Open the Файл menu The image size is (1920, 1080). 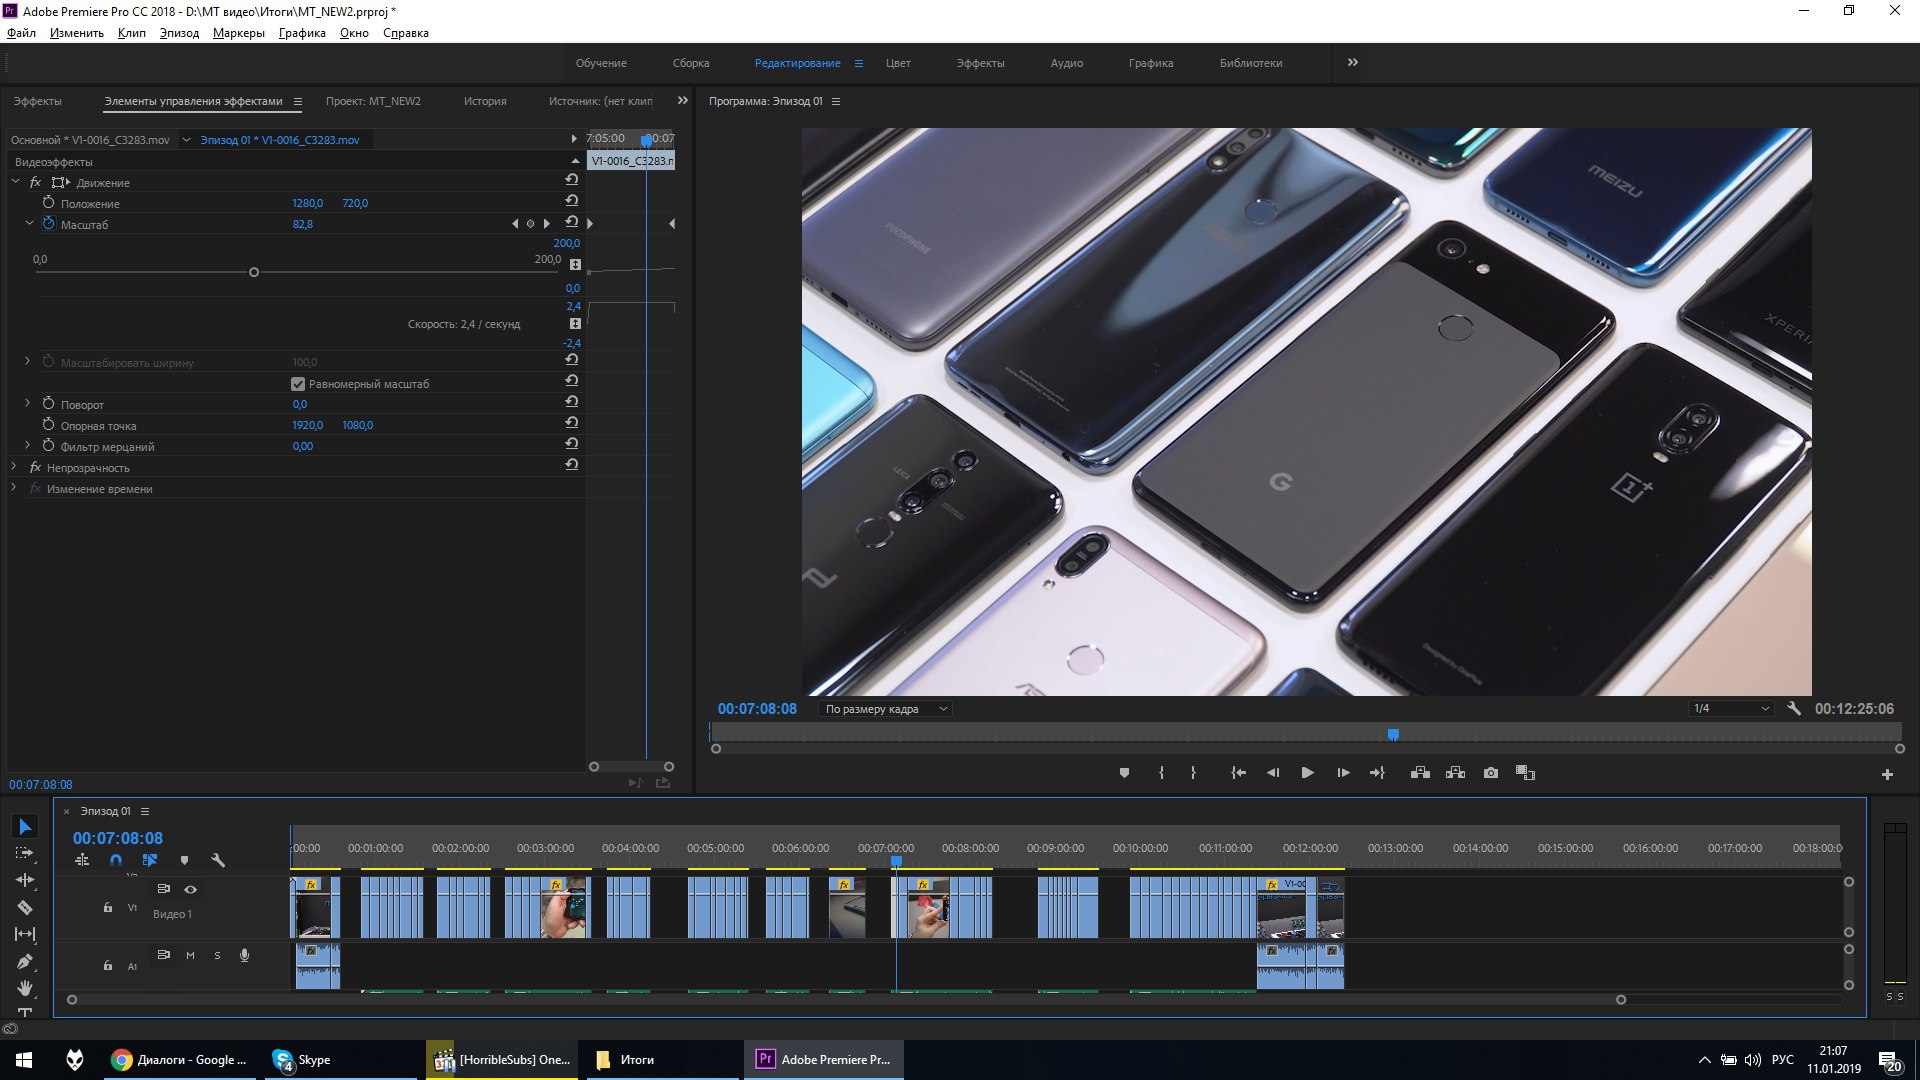(x=21, y=33)
